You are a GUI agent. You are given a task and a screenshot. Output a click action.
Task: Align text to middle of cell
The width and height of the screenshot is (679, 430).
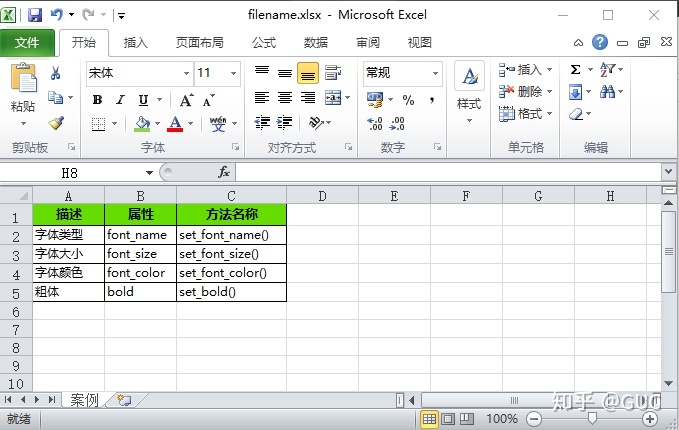pyautogui.click(x=285, y=72)
